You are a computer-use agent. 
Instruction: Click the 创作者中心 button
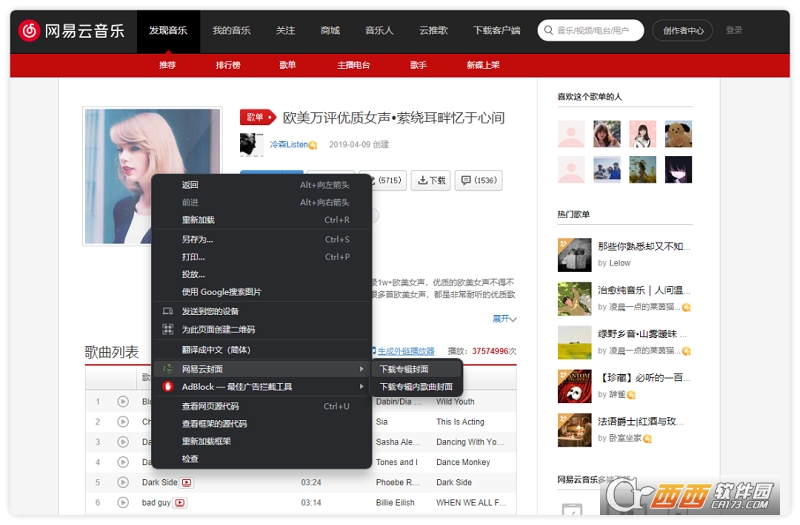(683, 31)
